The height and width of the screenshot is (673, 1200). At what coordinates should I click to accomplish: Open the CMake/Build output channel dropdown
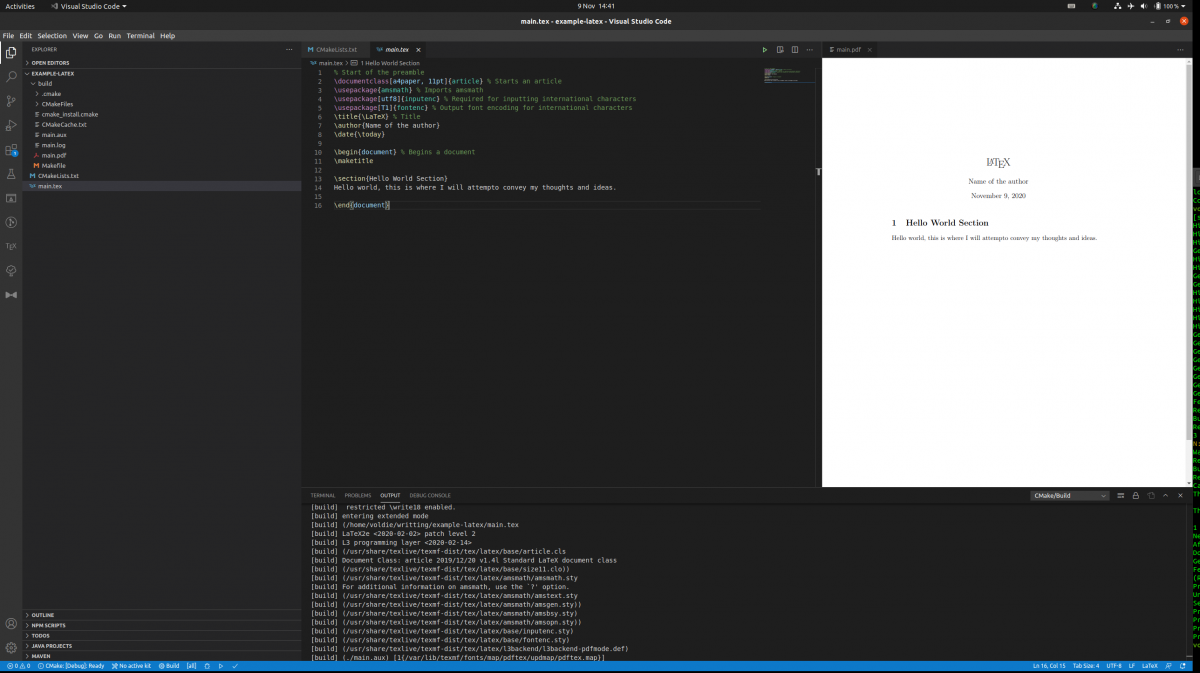1070,495
